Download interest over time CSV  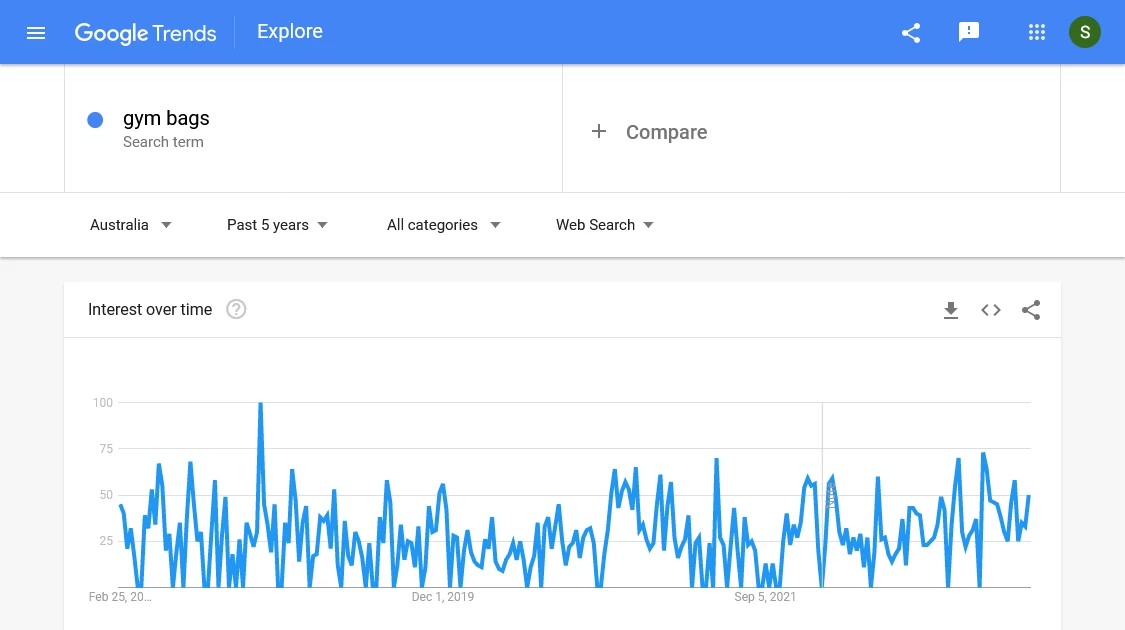point(951,310)
